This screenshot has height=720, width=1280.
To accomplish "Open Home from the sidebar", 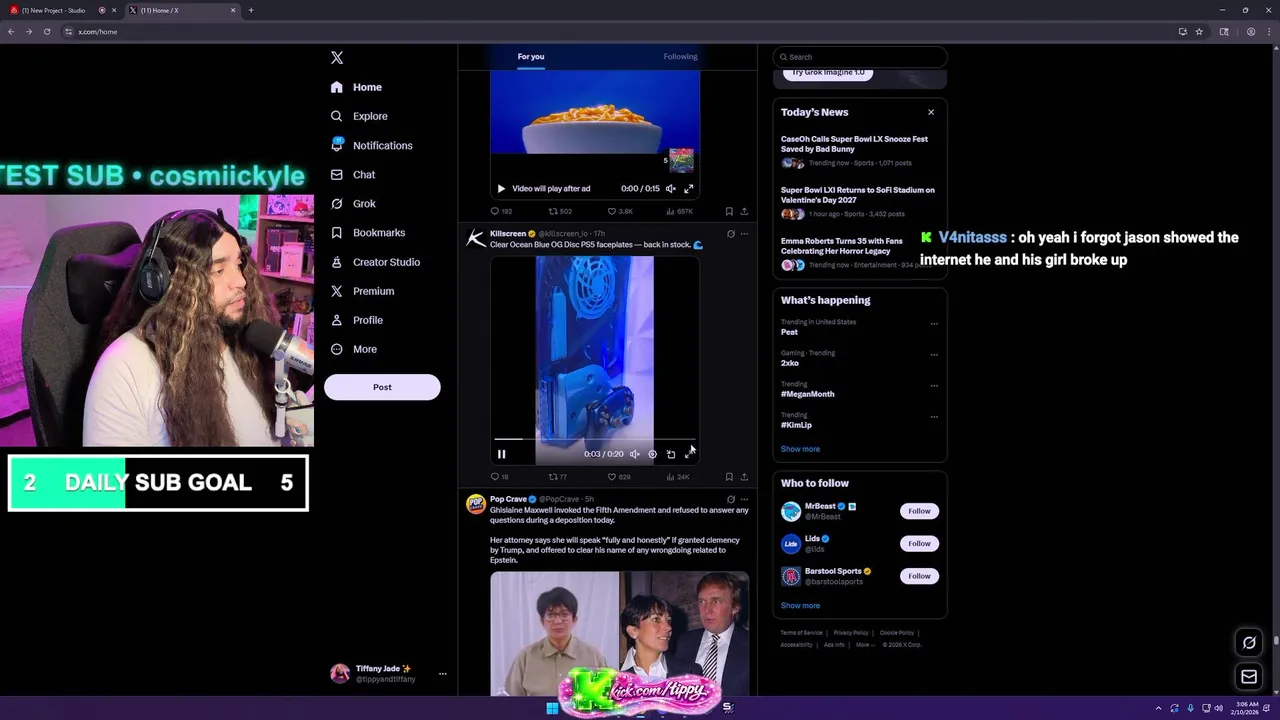I will pos(357,87).
